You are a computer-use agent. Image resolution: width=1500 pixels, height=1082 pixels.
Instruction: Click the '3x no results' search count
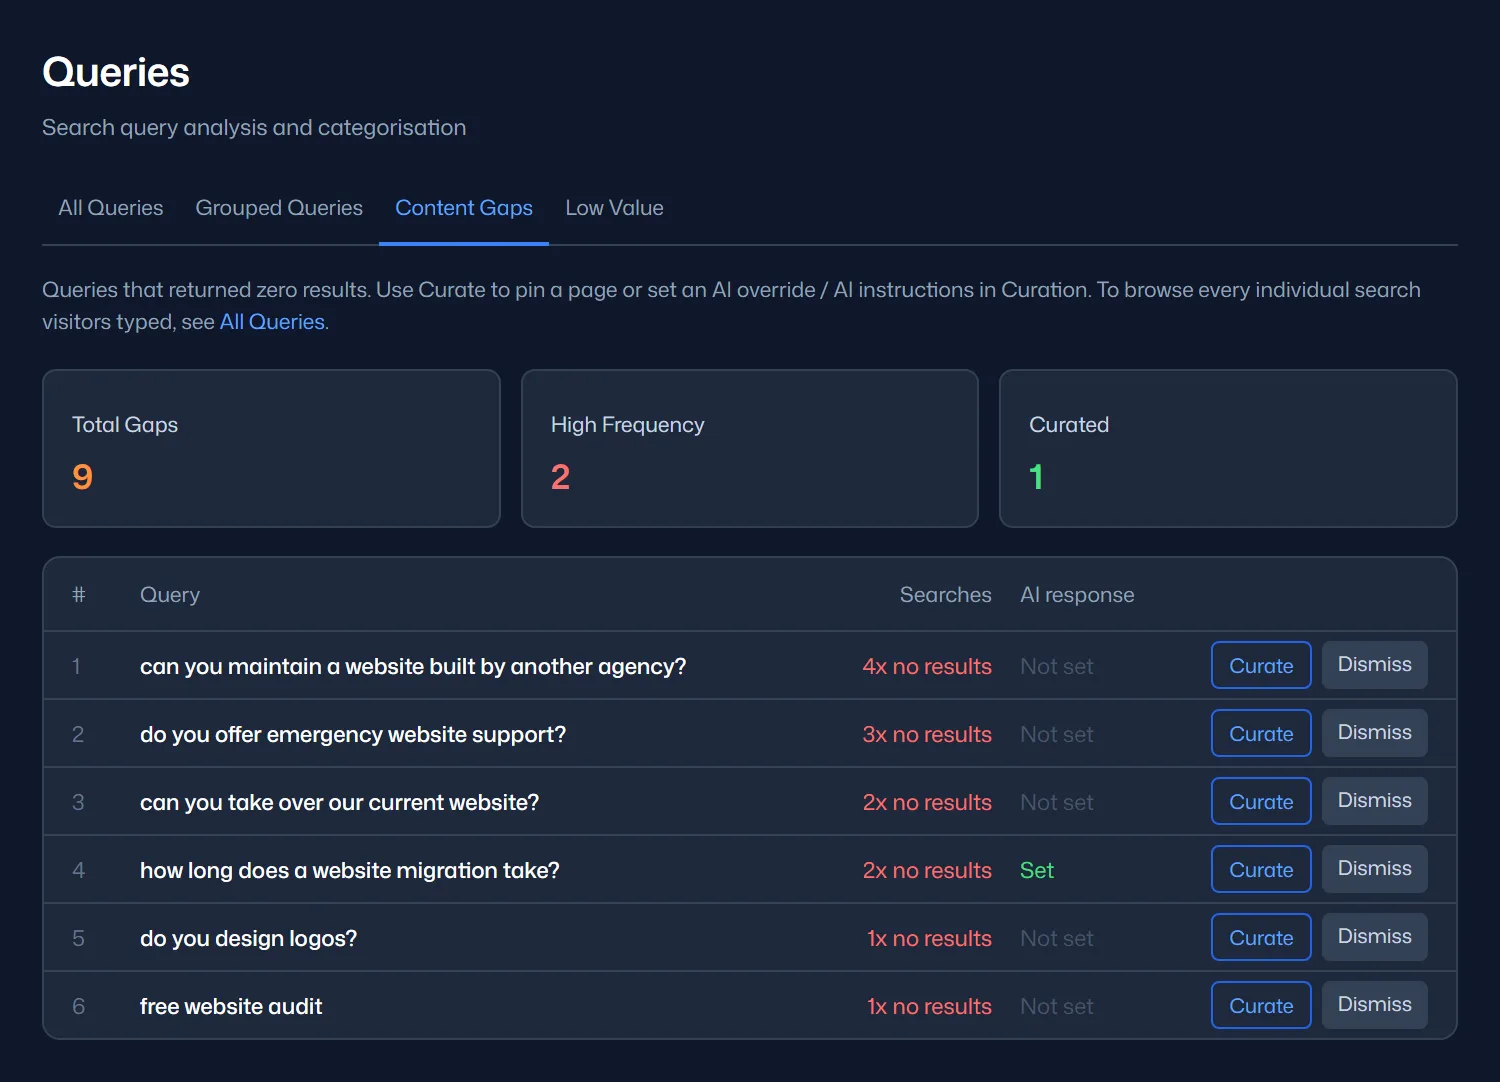coord(927,734)
